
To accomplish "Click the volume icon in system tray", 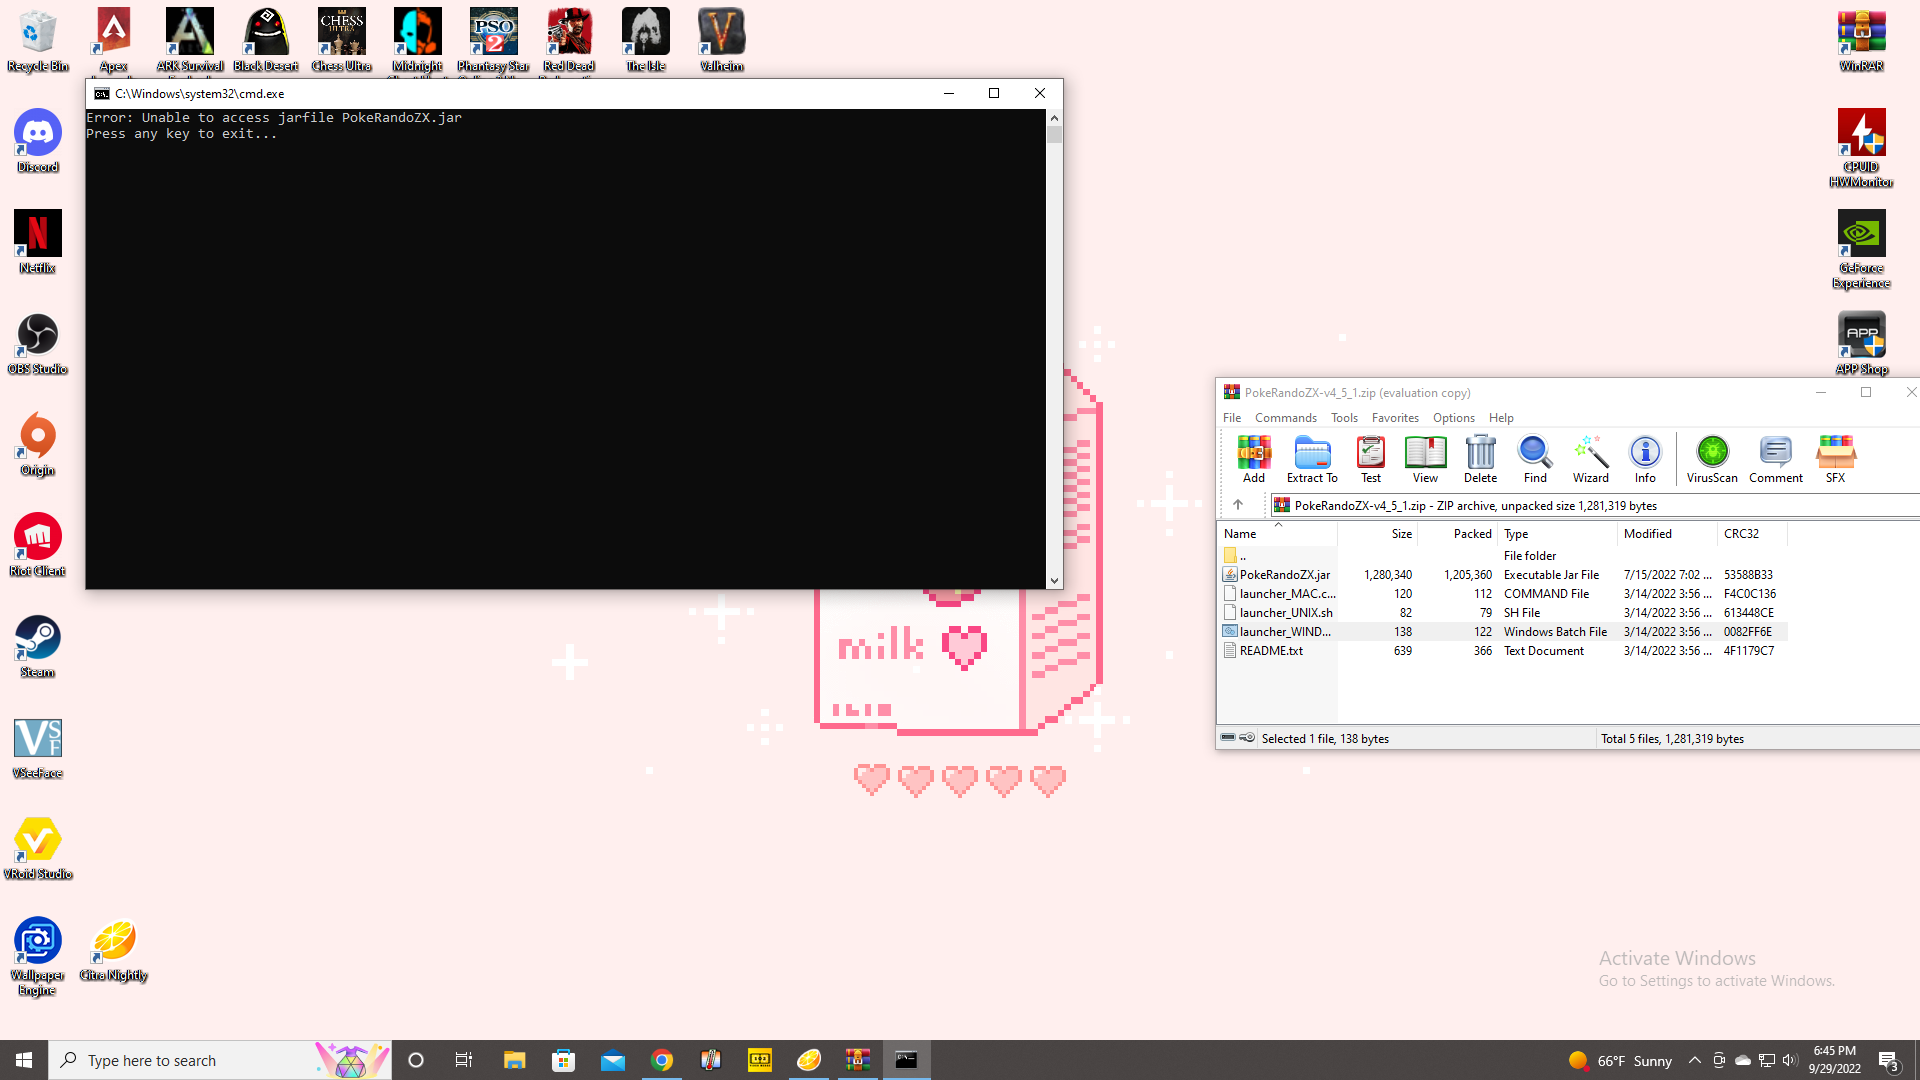I will click(x=1790, y=1060).
